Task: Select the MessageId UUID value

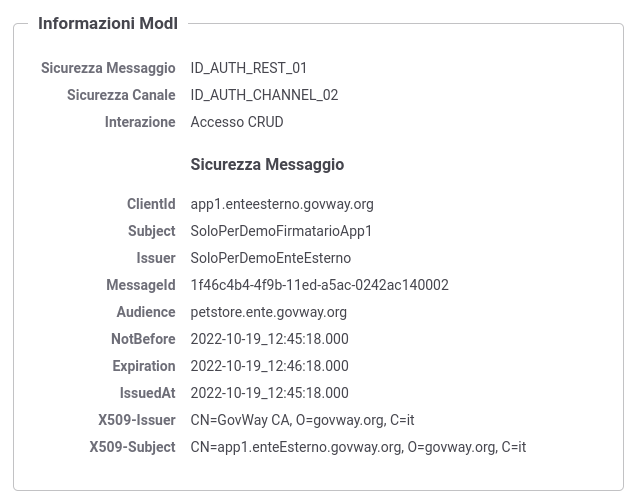Action: point(320,285)
